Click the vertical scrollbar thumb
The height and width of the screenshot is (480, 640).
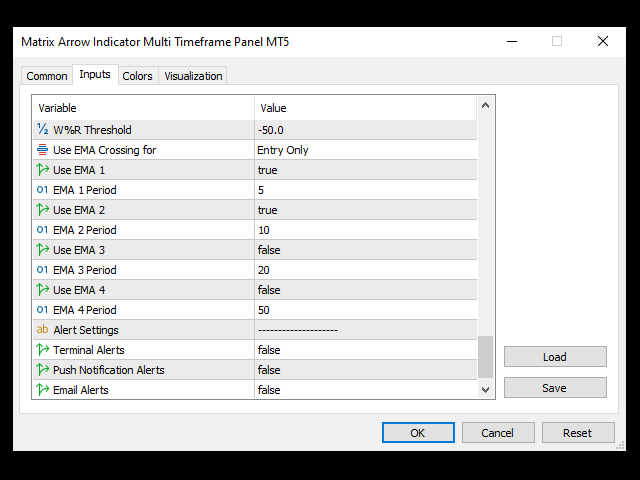(485, 357)
